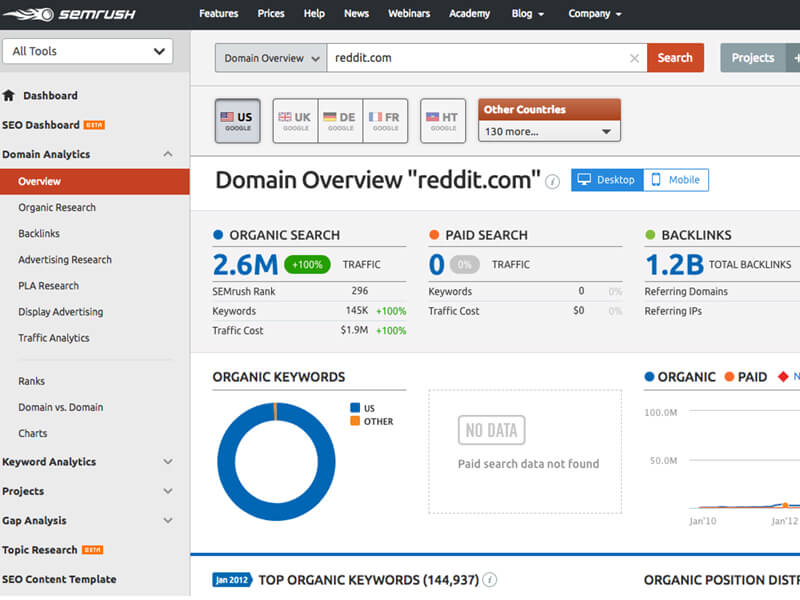Click the Other Countries header
The image size is (800, 600).
(x=549, y=110)
